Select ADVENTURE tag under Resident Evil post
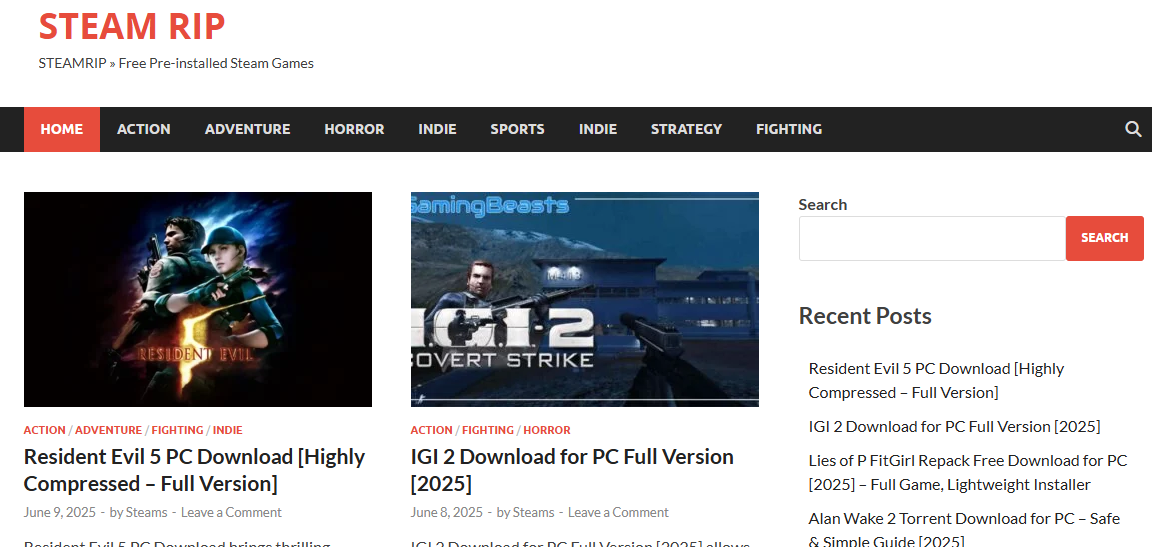This screenshot has height=547, width=1152. [x=109, y=430]
